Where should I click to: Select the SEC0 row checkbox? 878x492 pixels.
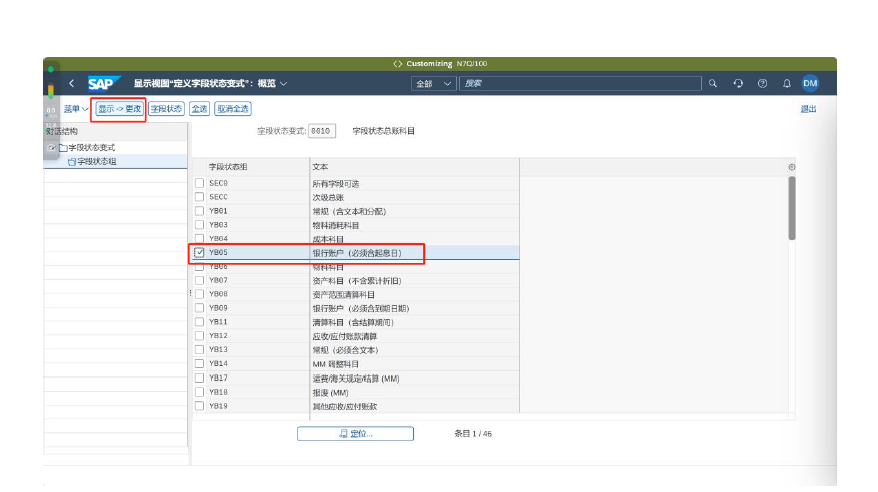(199, 183)
